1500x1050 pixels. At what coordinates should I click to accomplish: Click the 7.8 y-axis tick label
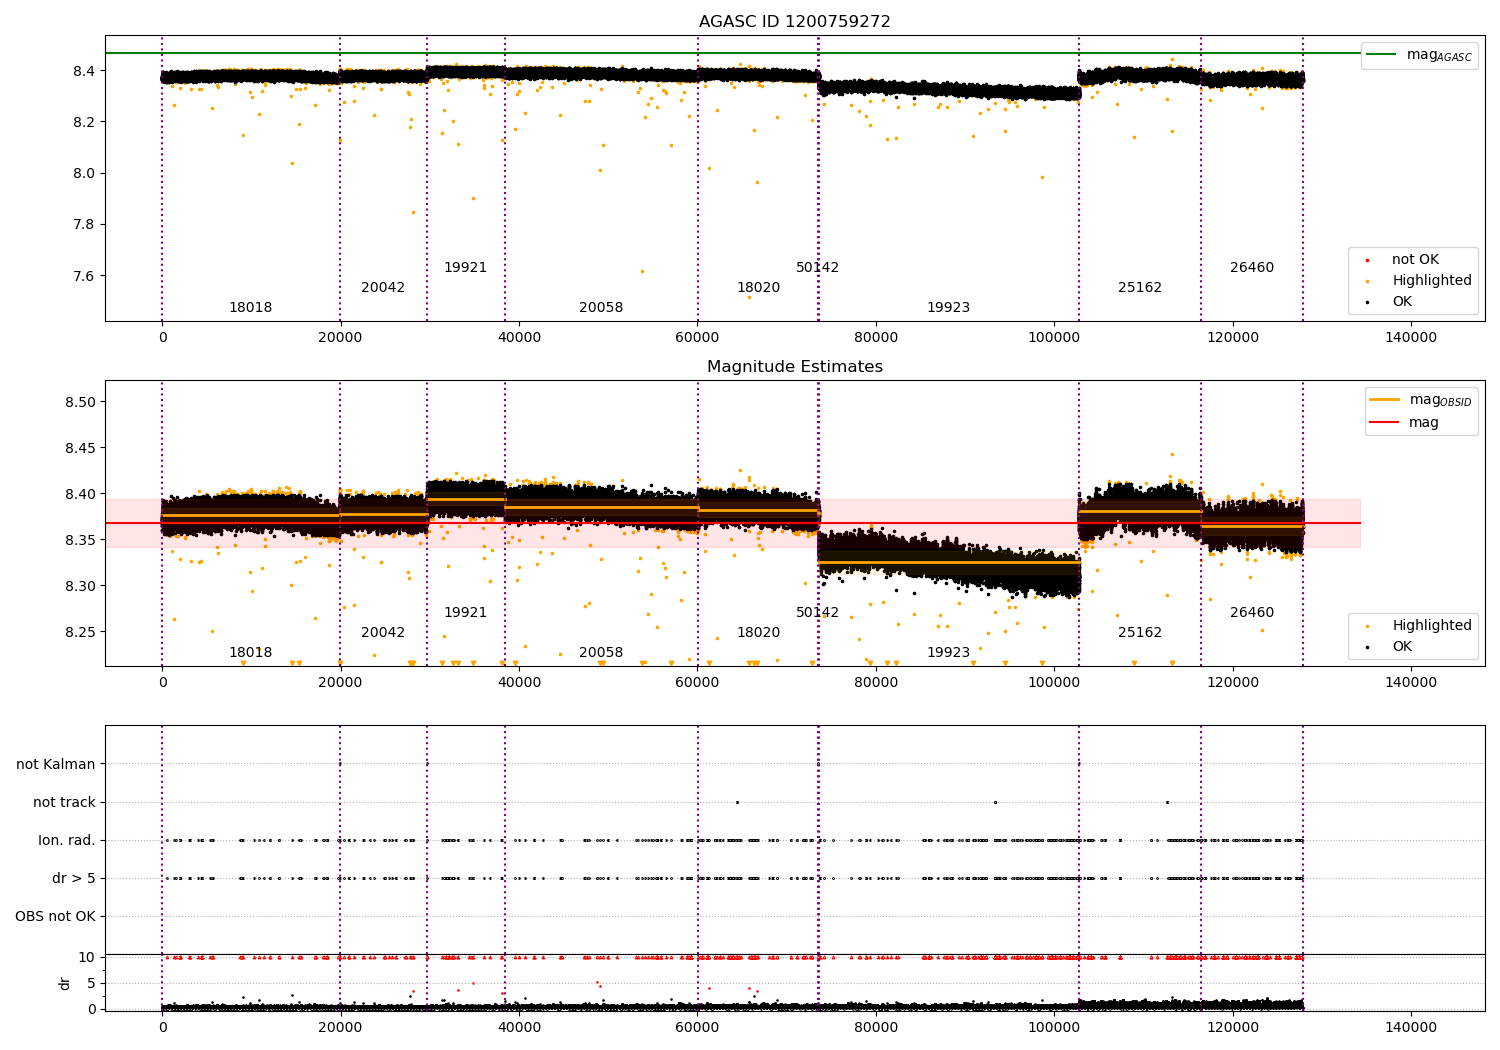click(84, 224)
